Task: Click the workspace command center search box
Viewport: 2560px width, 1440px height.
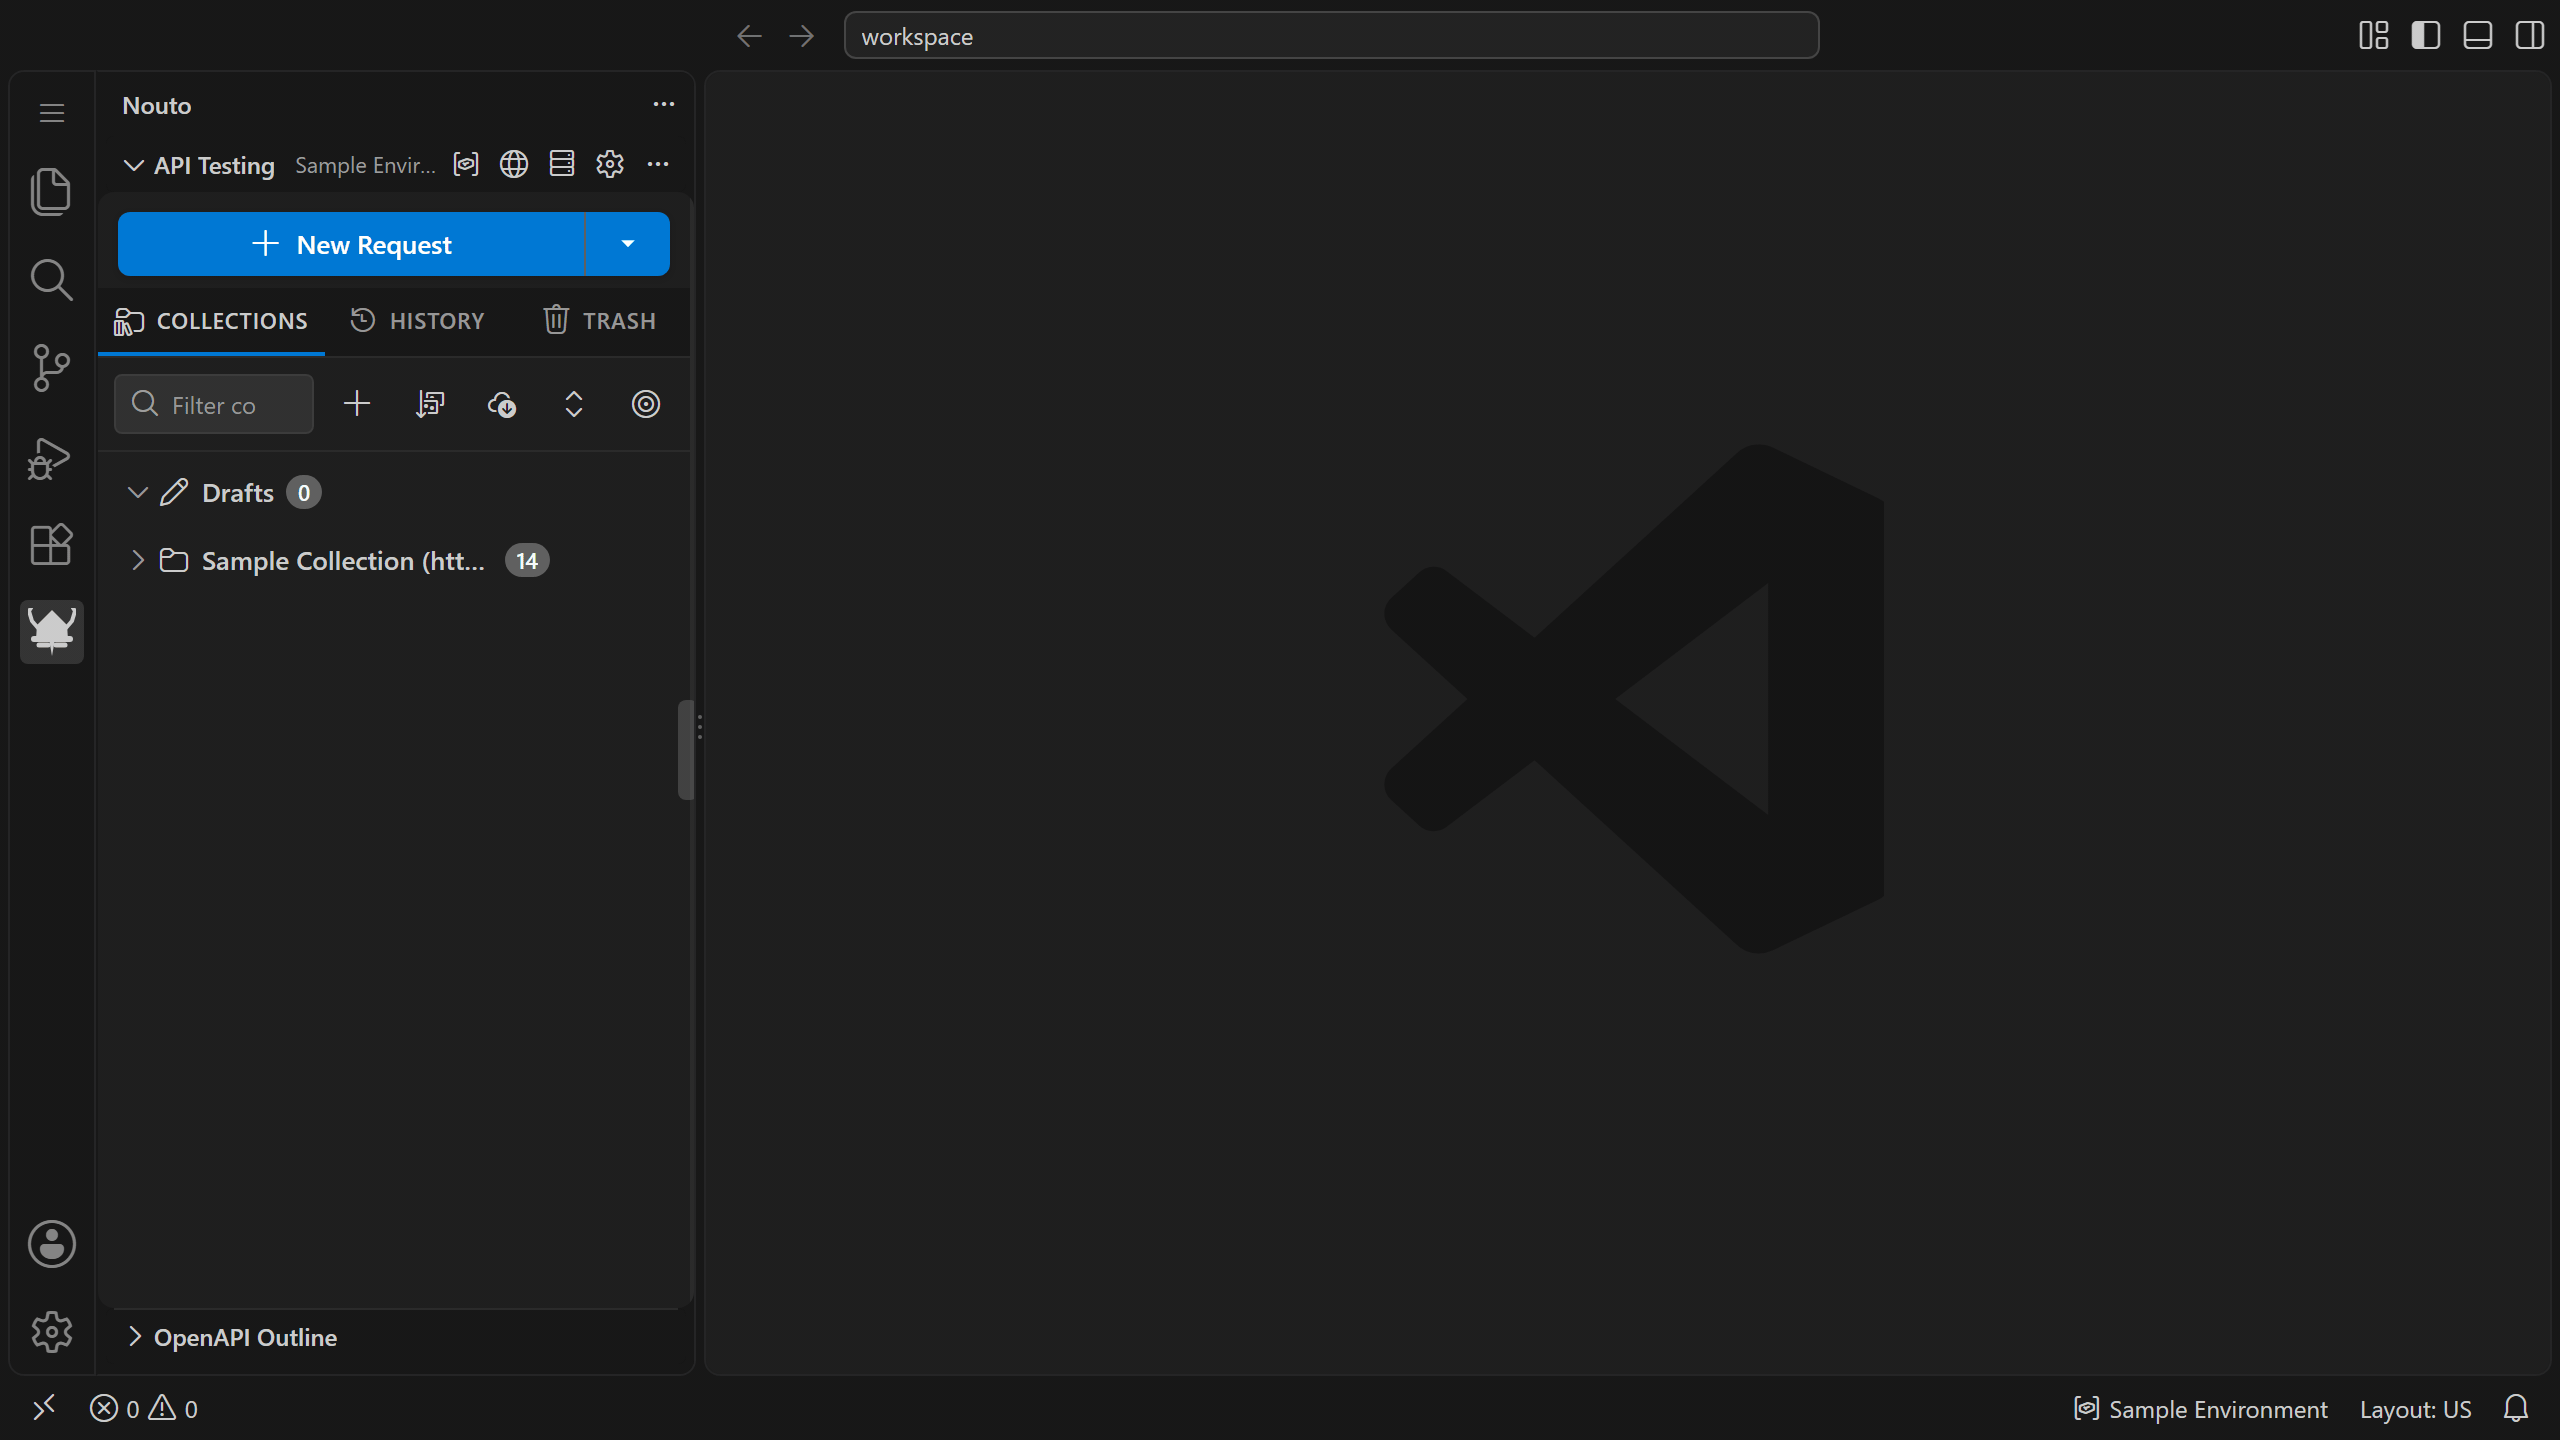Action: (1331, 36)
